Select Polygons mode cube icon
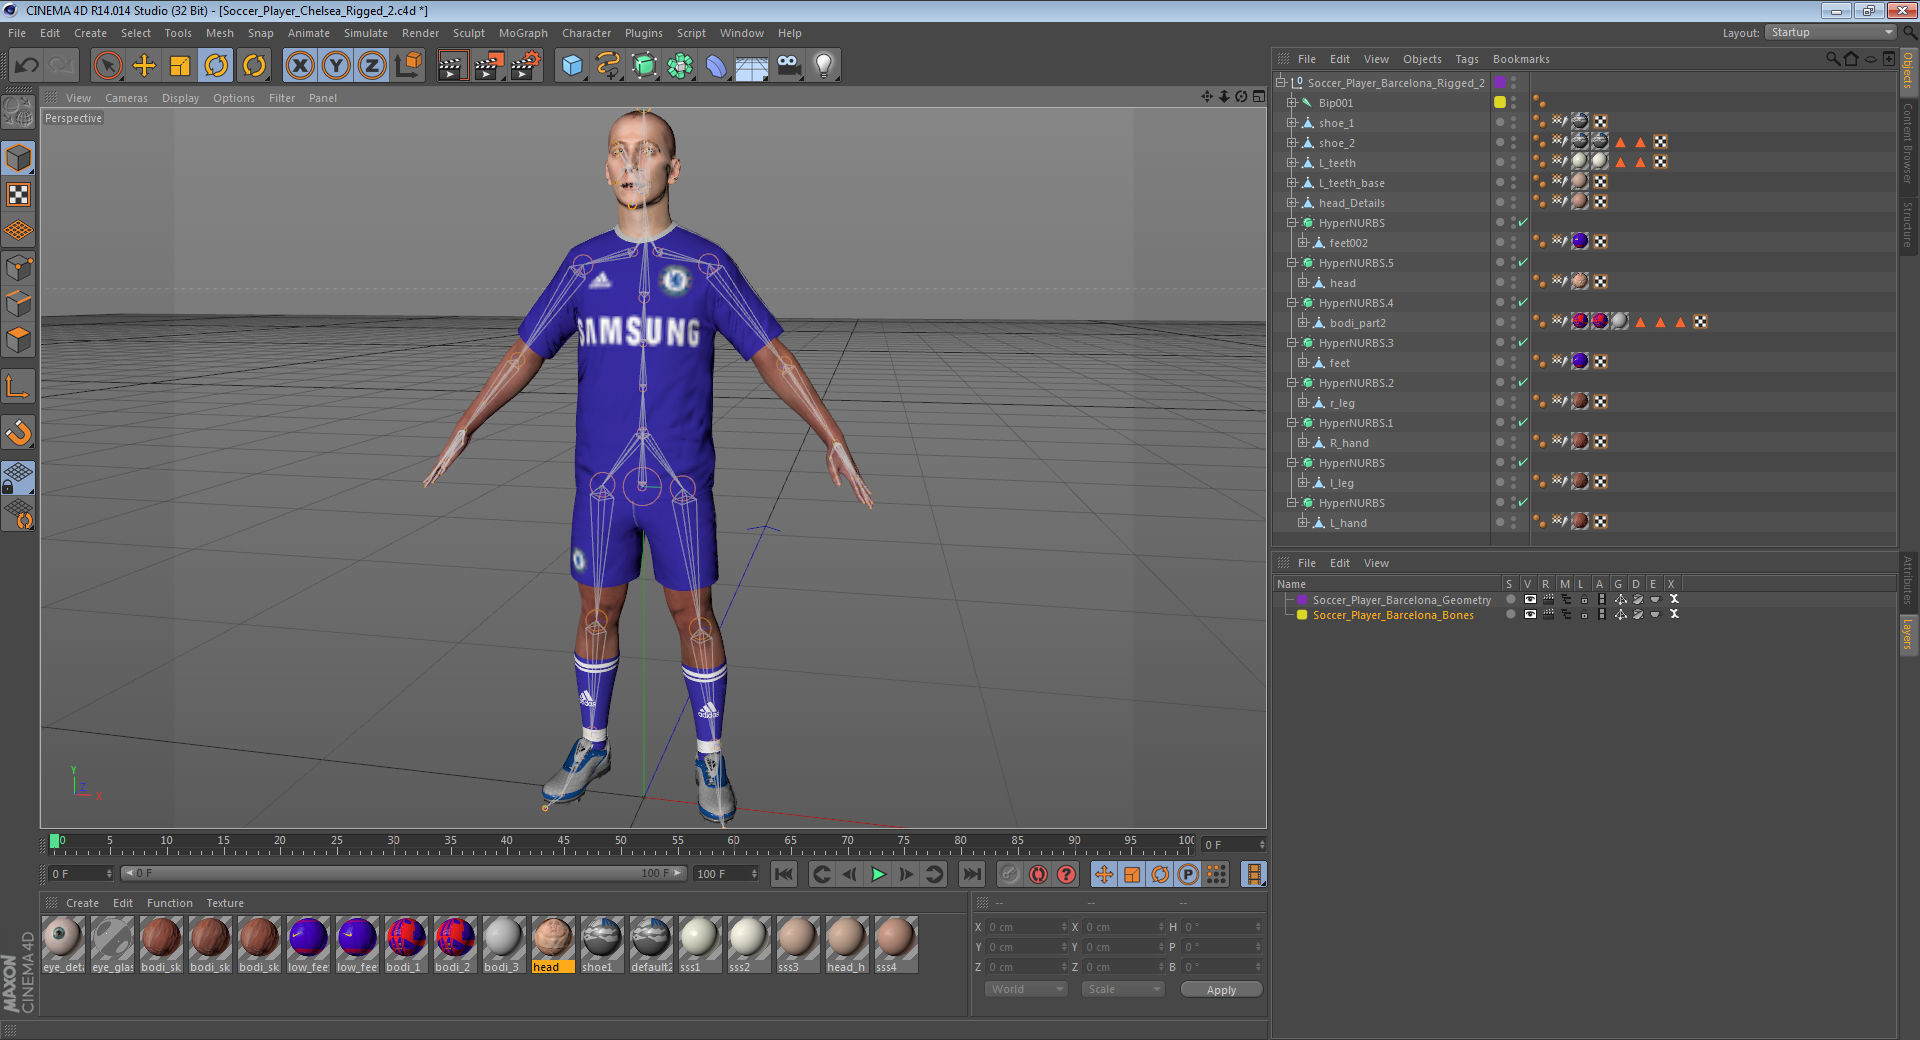 point(19,339)
